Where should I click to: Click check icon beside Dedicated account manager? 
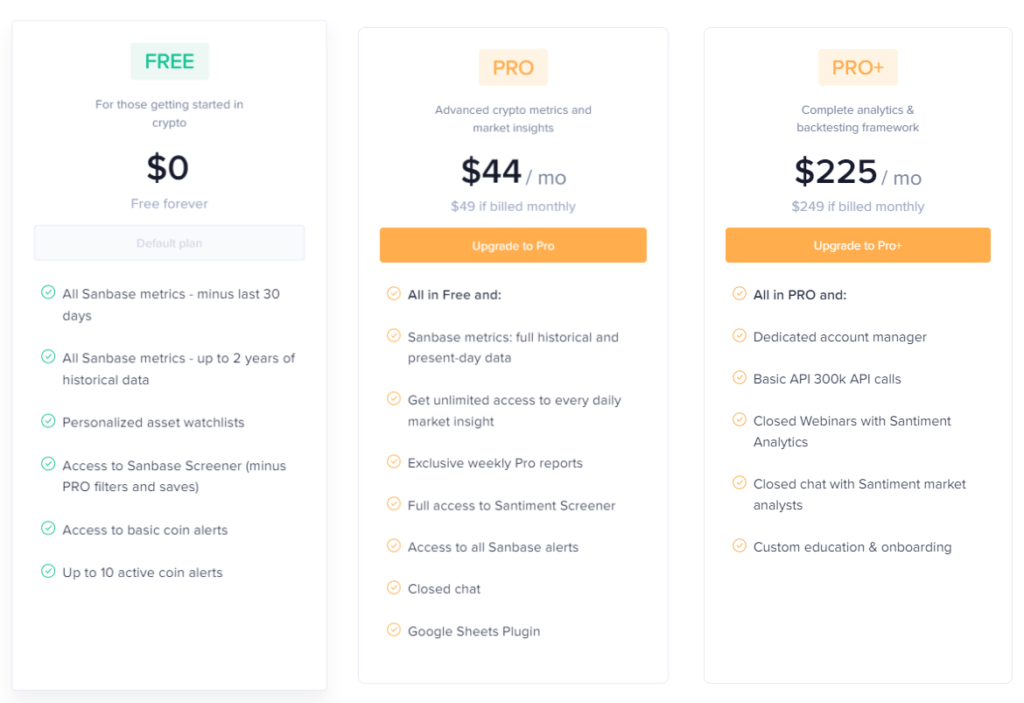(x=739, y=336)
